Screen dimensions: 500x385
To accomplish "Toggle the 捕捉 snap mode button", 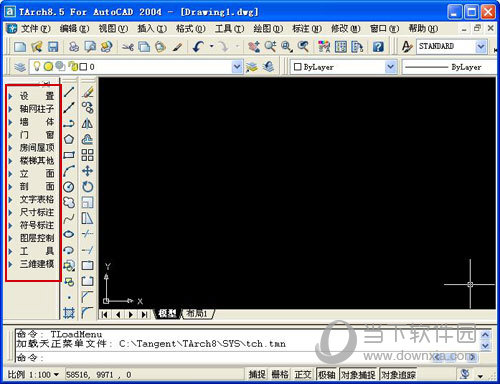I will 257,375.
